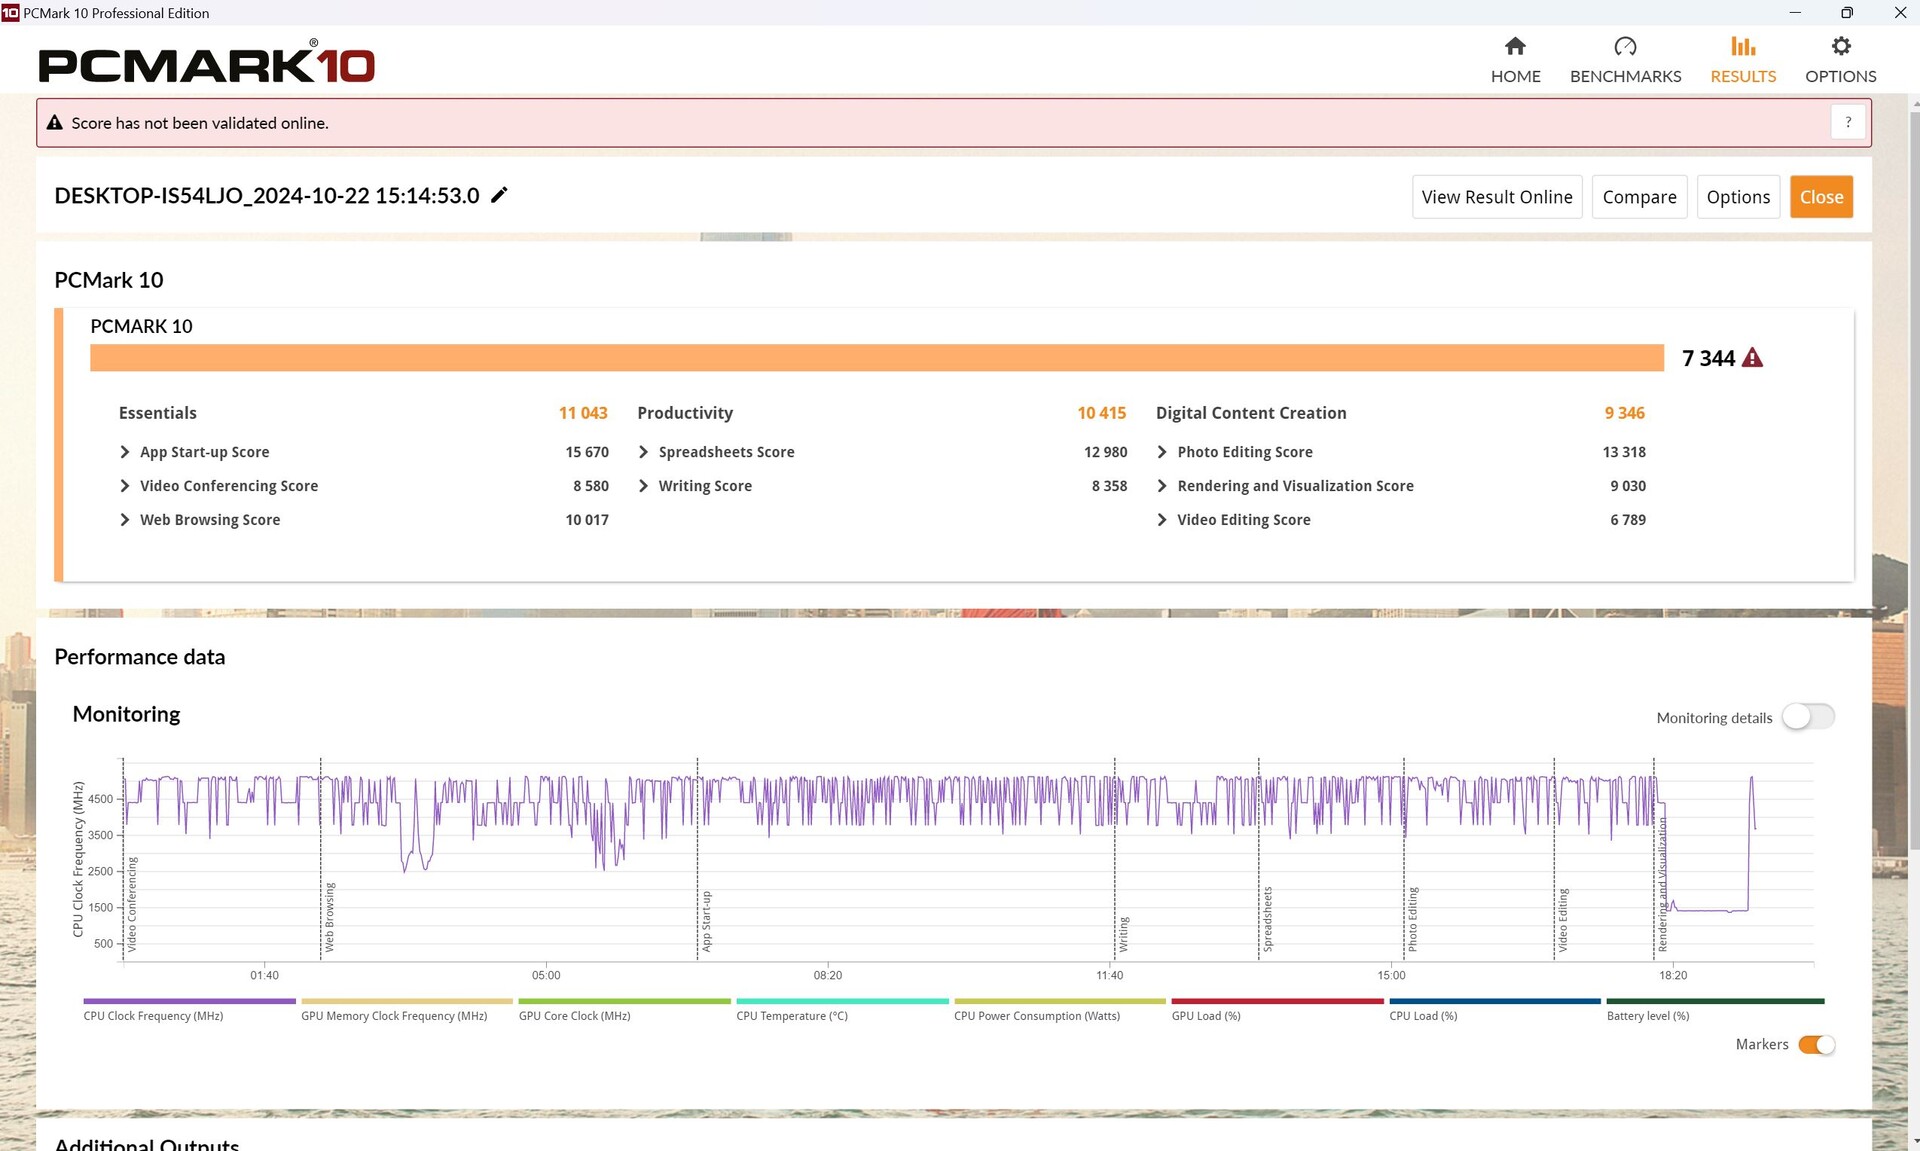Screen dimensions: 1920x1151
Task: Click the Photo Editing chart marker
Action: [x=1412, y=919]
